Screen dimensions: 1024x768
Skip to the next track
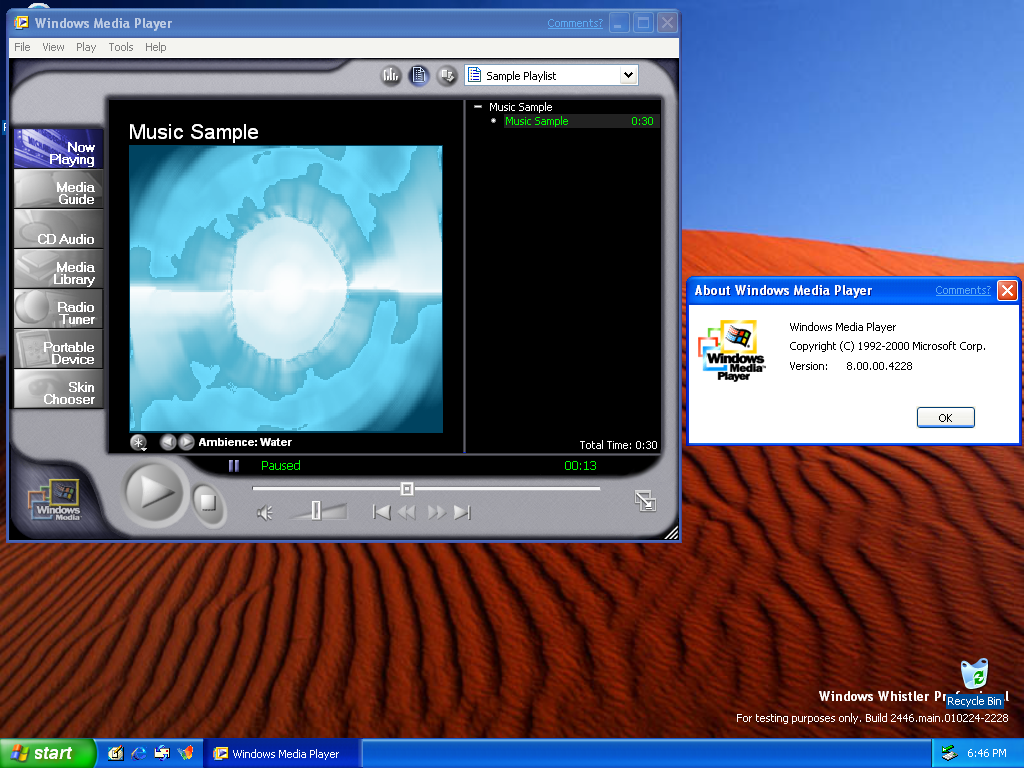click(x=462, y=512)
